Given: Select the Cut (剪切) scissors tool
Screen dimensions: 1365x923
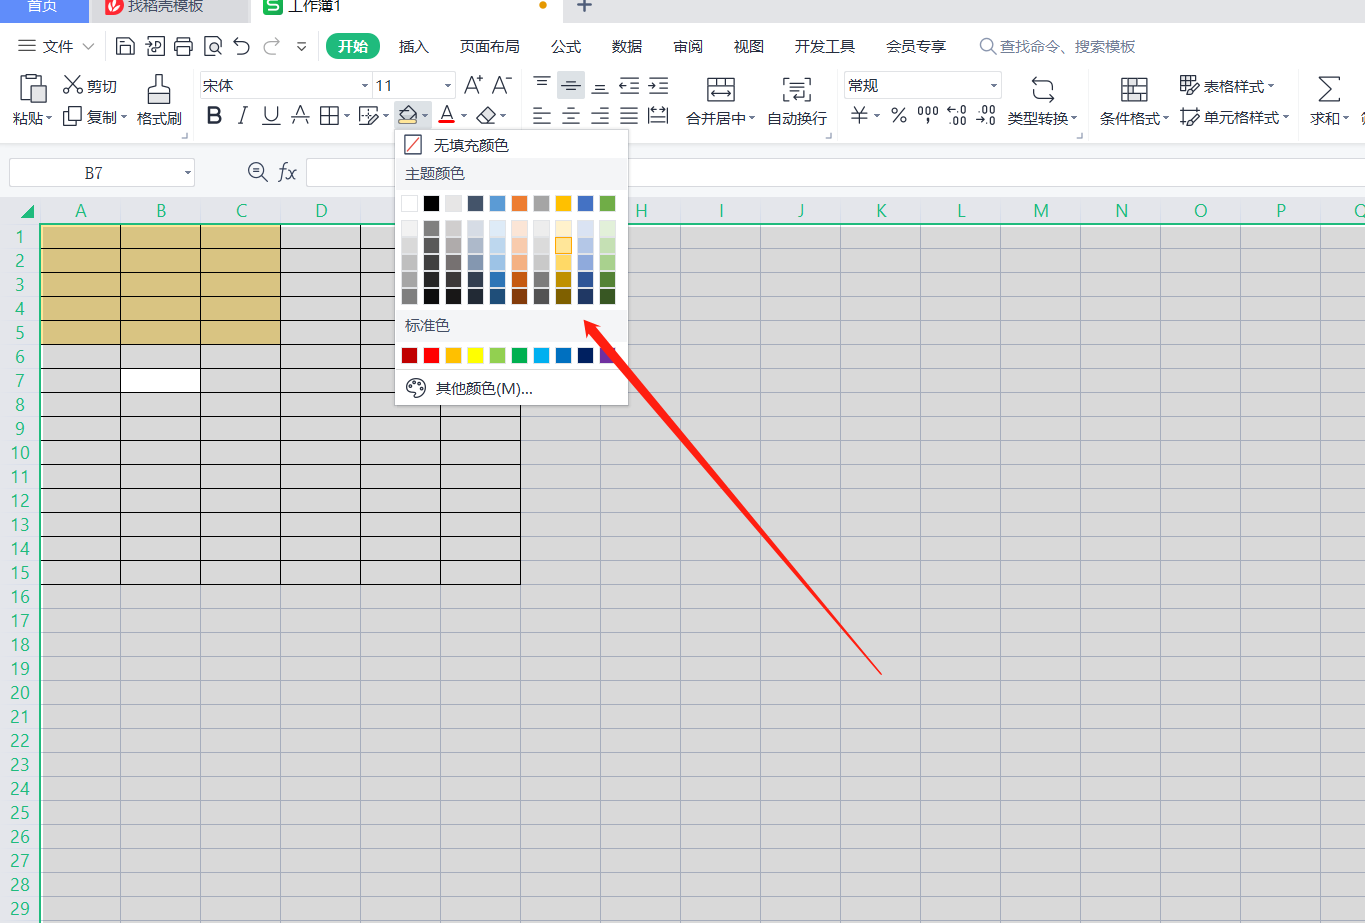Looking at the screenshot, I should tap(73, 85).
